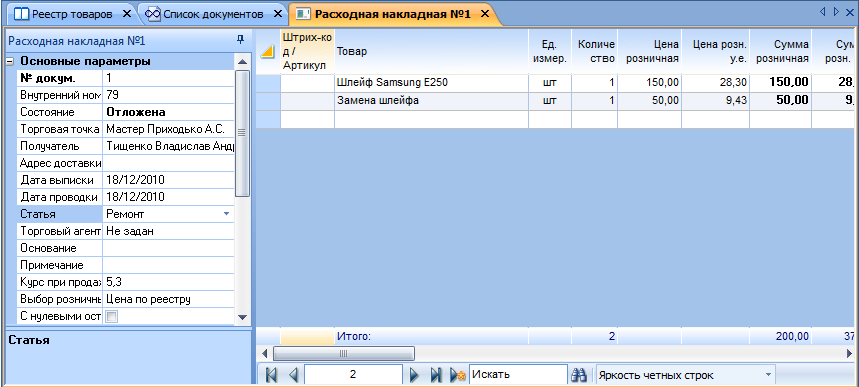This screenshot has height=387, width=859.
Task: Click the Искать search field
Action: (518, 375)
